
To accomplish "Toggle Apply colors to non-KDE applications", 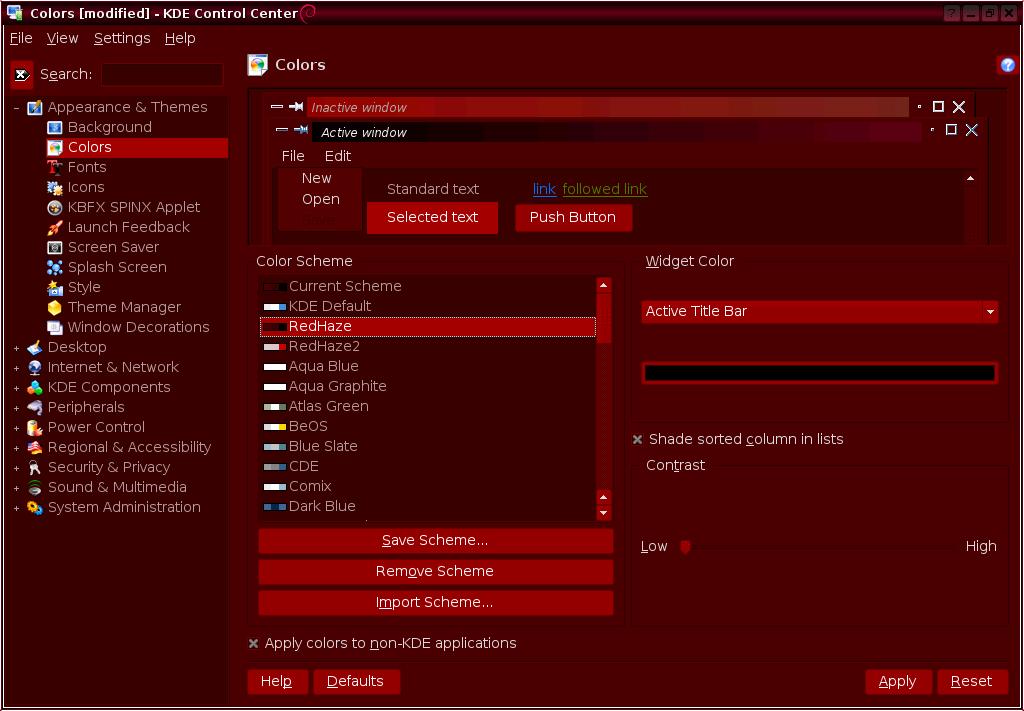I will 253,644.
